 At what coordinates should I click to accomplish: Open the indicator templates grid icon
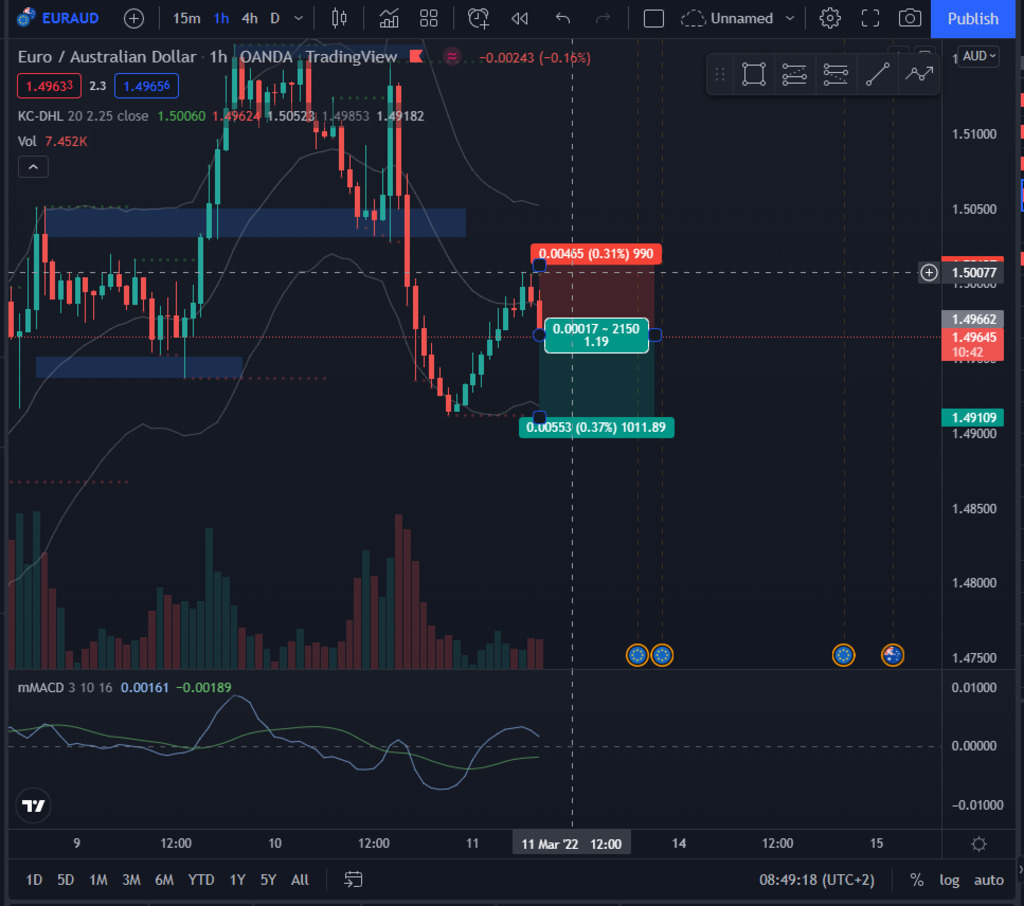[x=429, y=18]
